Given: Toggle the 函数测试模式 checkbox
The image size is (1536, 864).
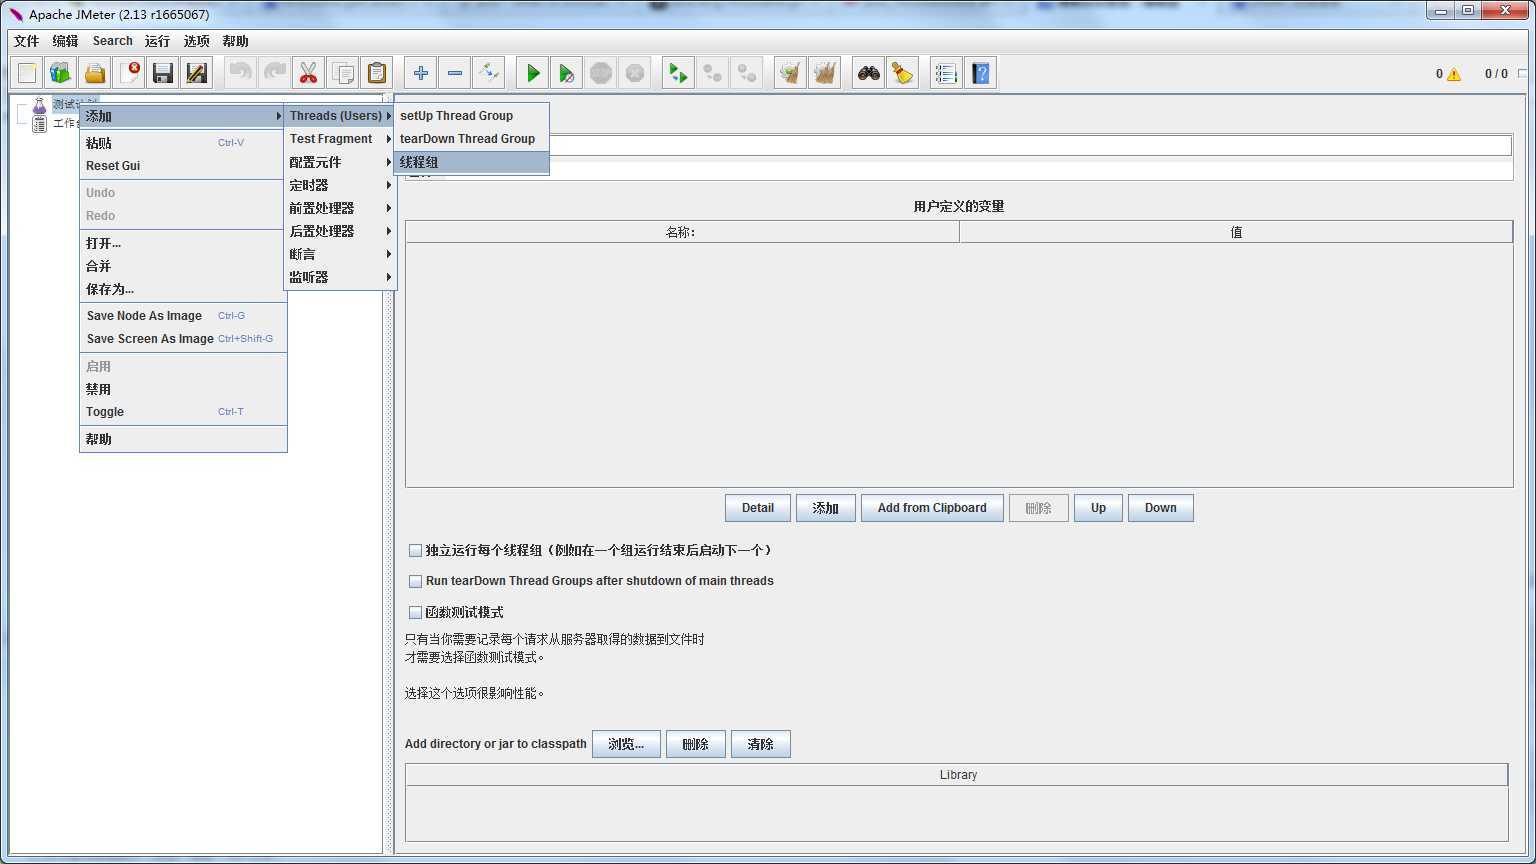Looking at the screenshot, I should coord(415,612).
